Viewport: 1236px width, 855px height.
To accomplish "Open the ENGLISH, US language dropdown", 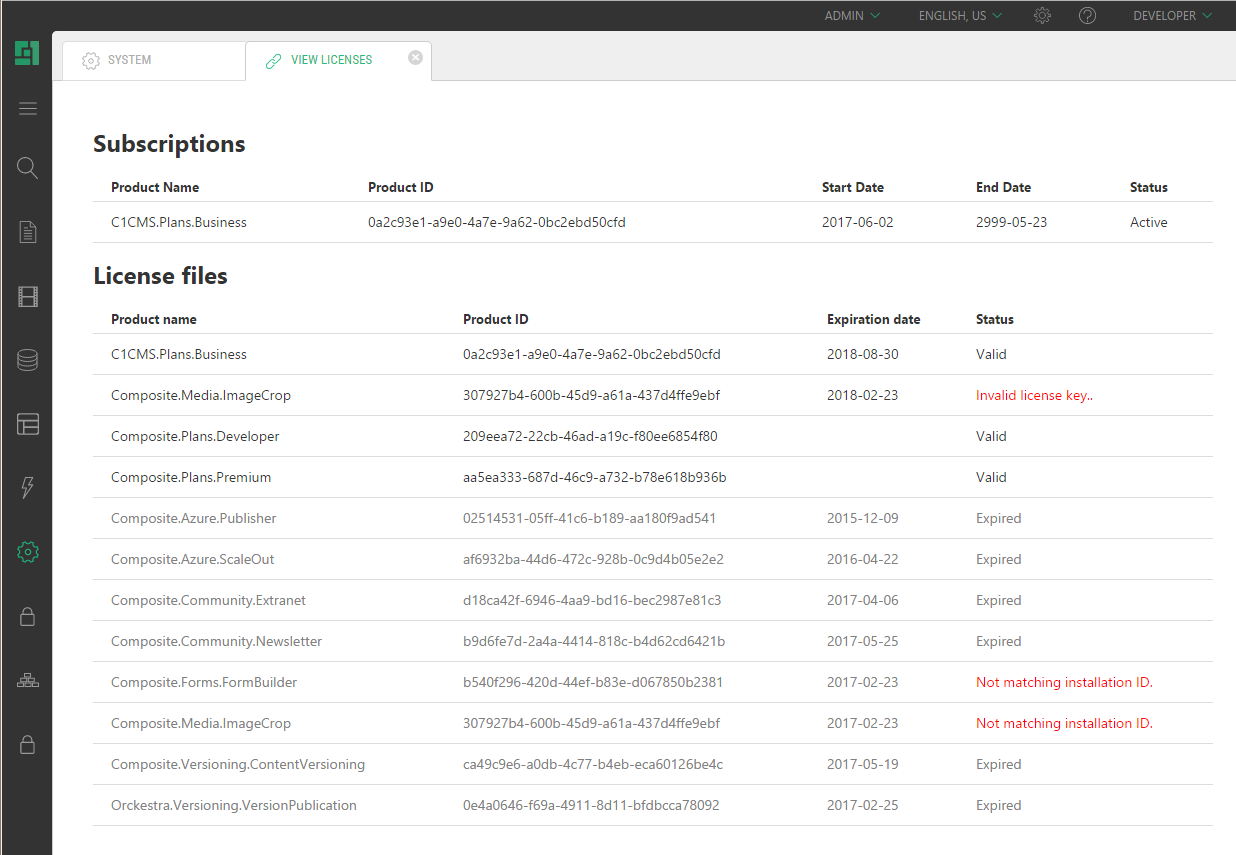I will click(960, 16).
